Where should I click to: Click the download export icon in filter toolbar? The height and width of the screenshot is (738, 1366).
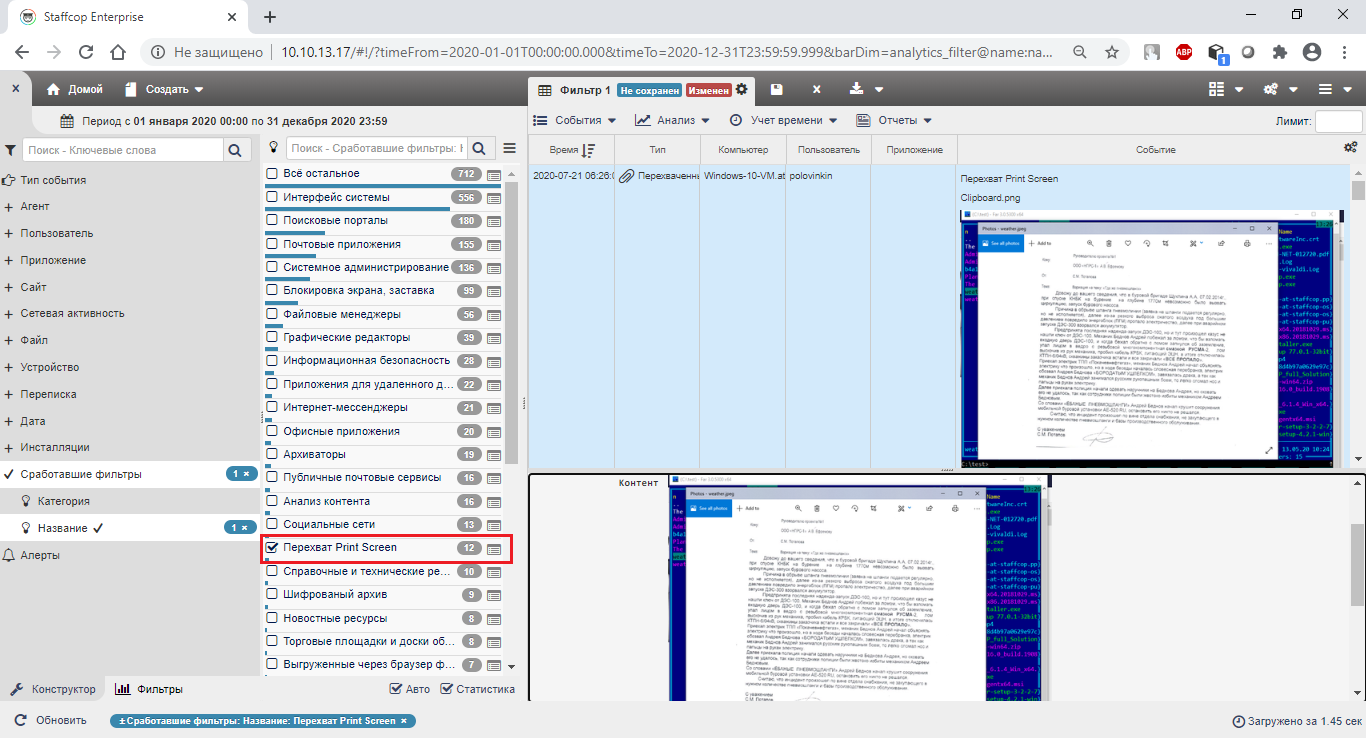(856, 90)
